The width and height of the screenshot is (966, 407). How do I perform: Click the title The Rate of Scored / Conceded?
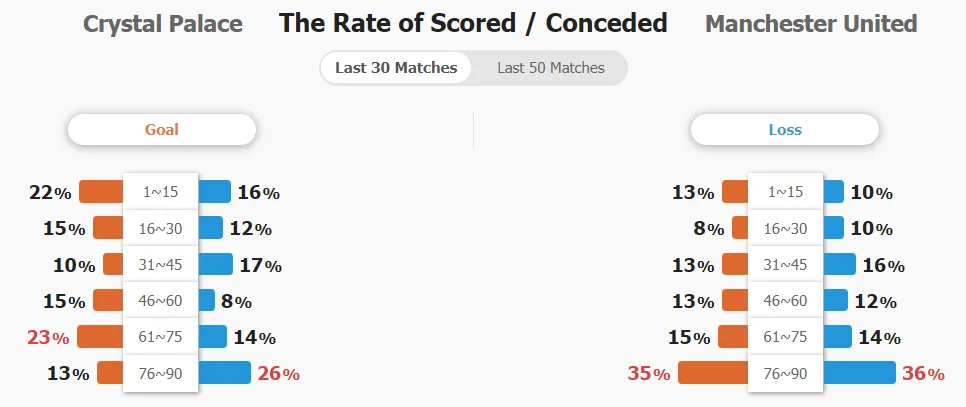coord(473,23)
